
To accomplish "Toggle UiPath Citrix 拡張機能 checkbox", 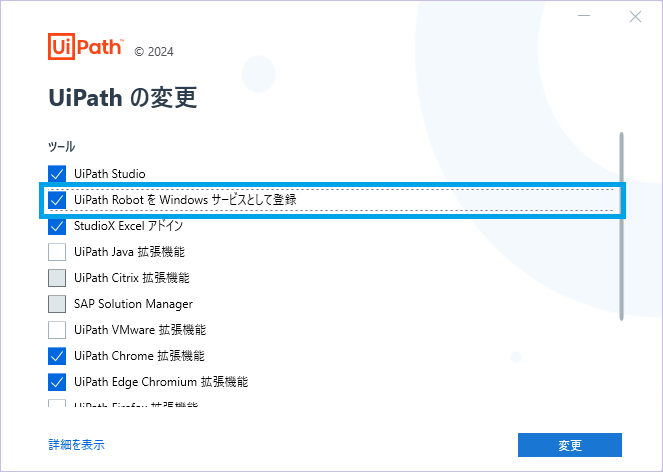I will tap(57, 278).
